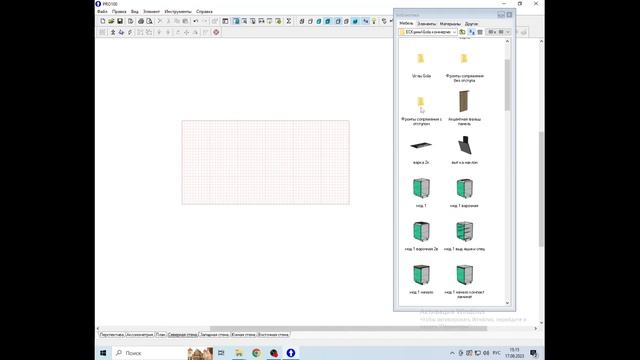The height and width of the screenshot is (360, 640).
Task: Click the Print icon in toolbar
Action: pos(141,21)
